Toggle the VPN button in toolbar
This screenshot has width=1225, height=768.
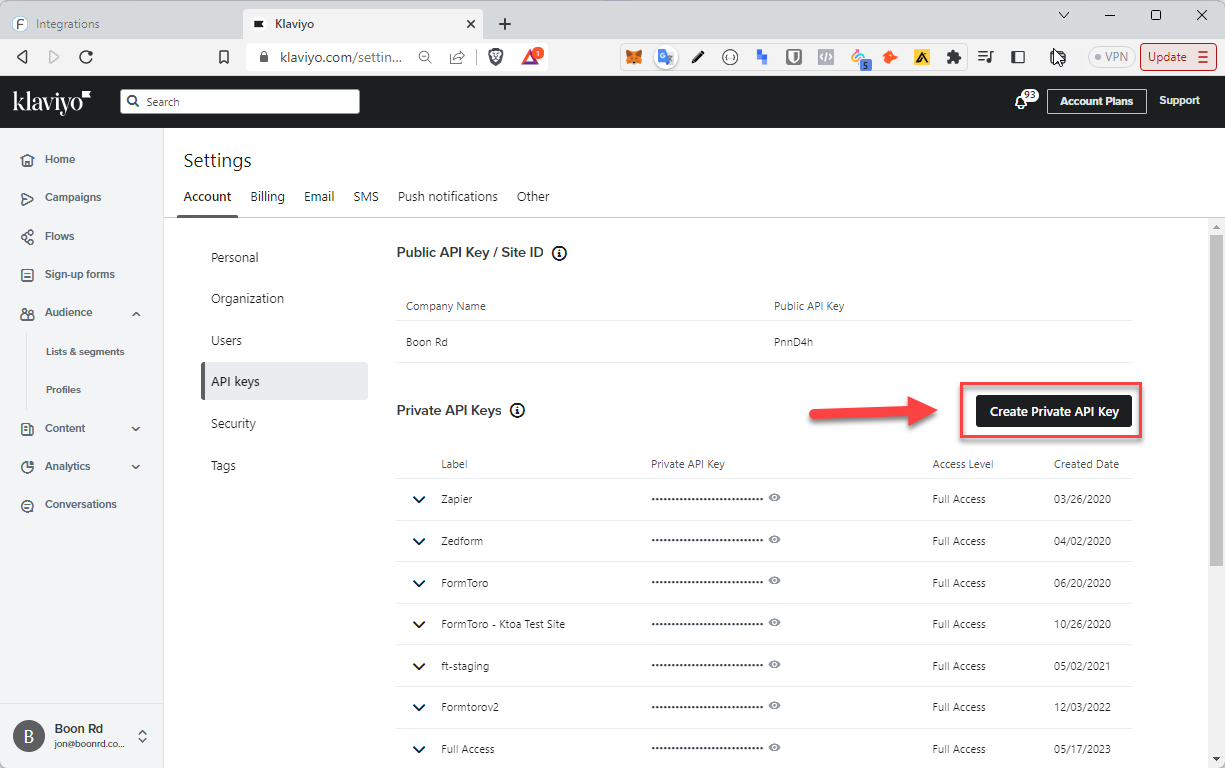(x=1110, y=57)
